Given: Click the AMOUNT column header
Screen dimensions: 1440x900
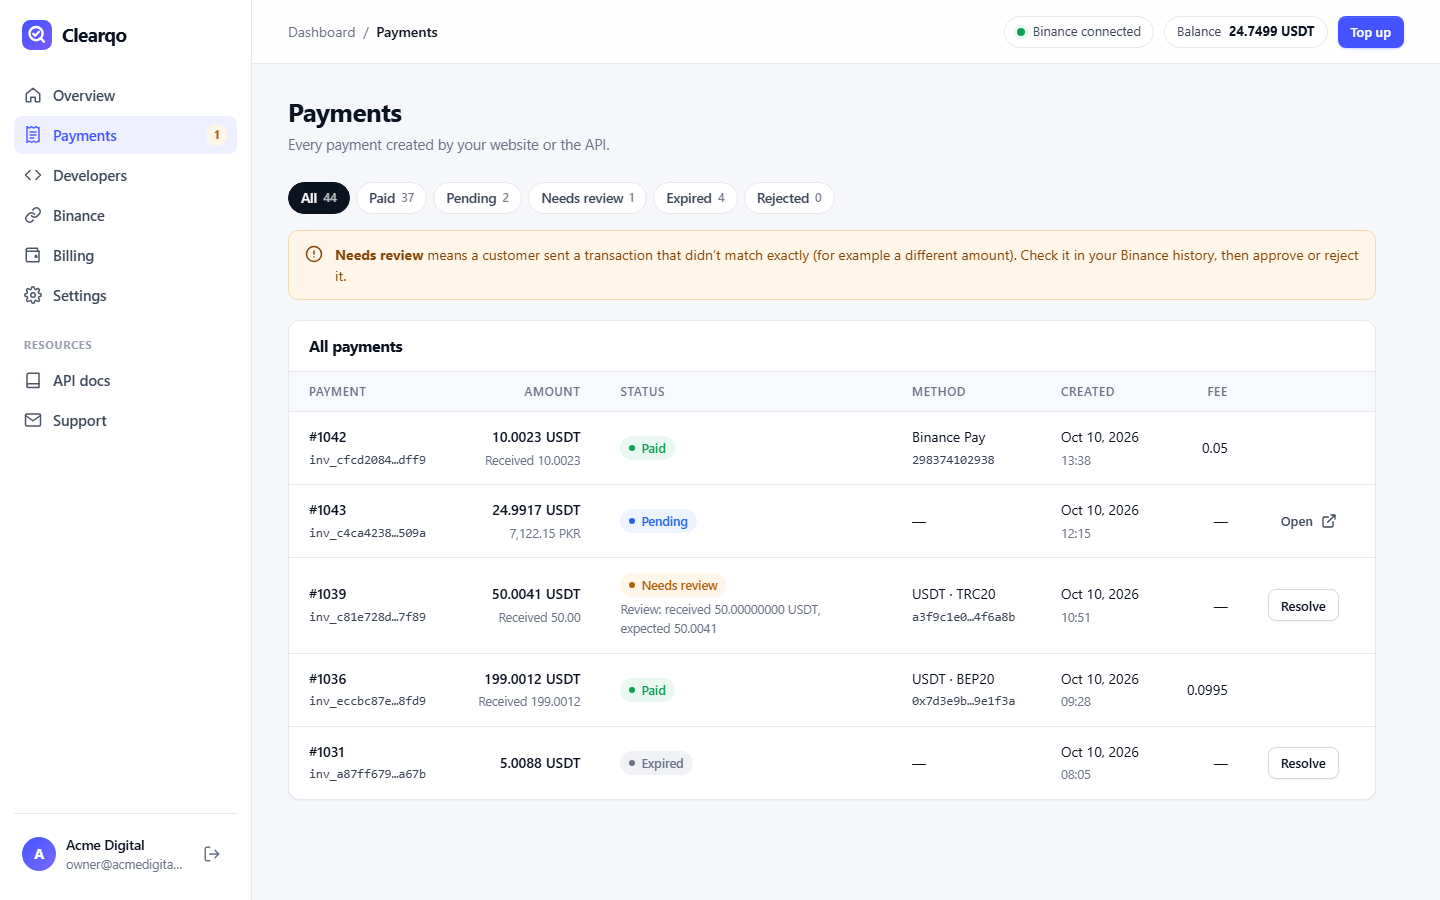Looking at the screenshot, I should point(552,392).
